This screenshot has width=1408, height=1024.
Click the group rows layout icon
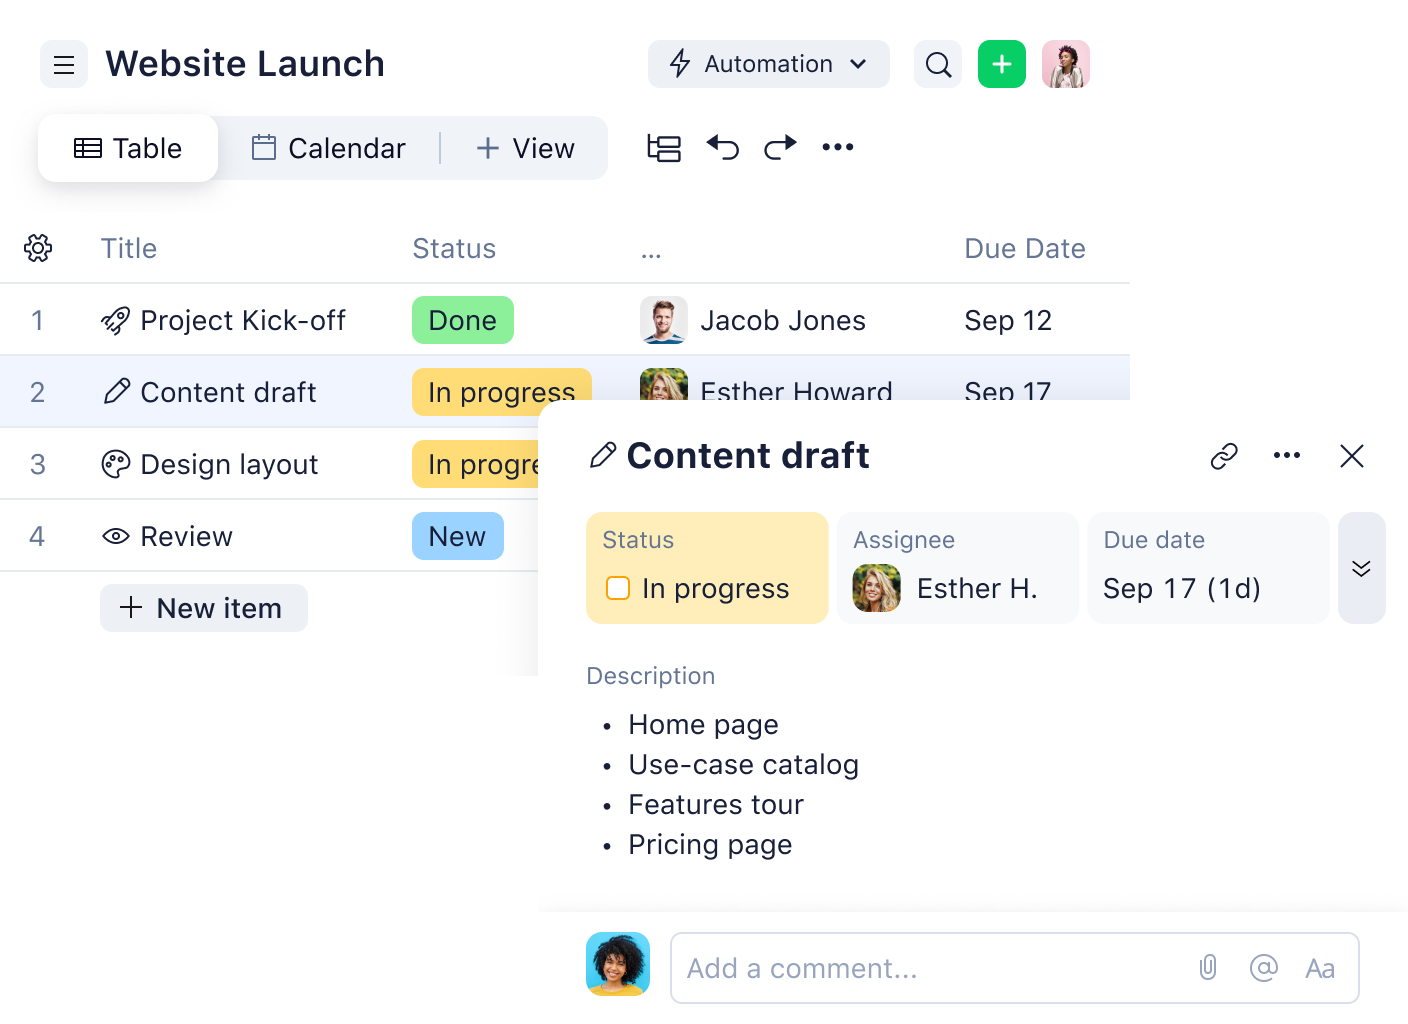664,148
